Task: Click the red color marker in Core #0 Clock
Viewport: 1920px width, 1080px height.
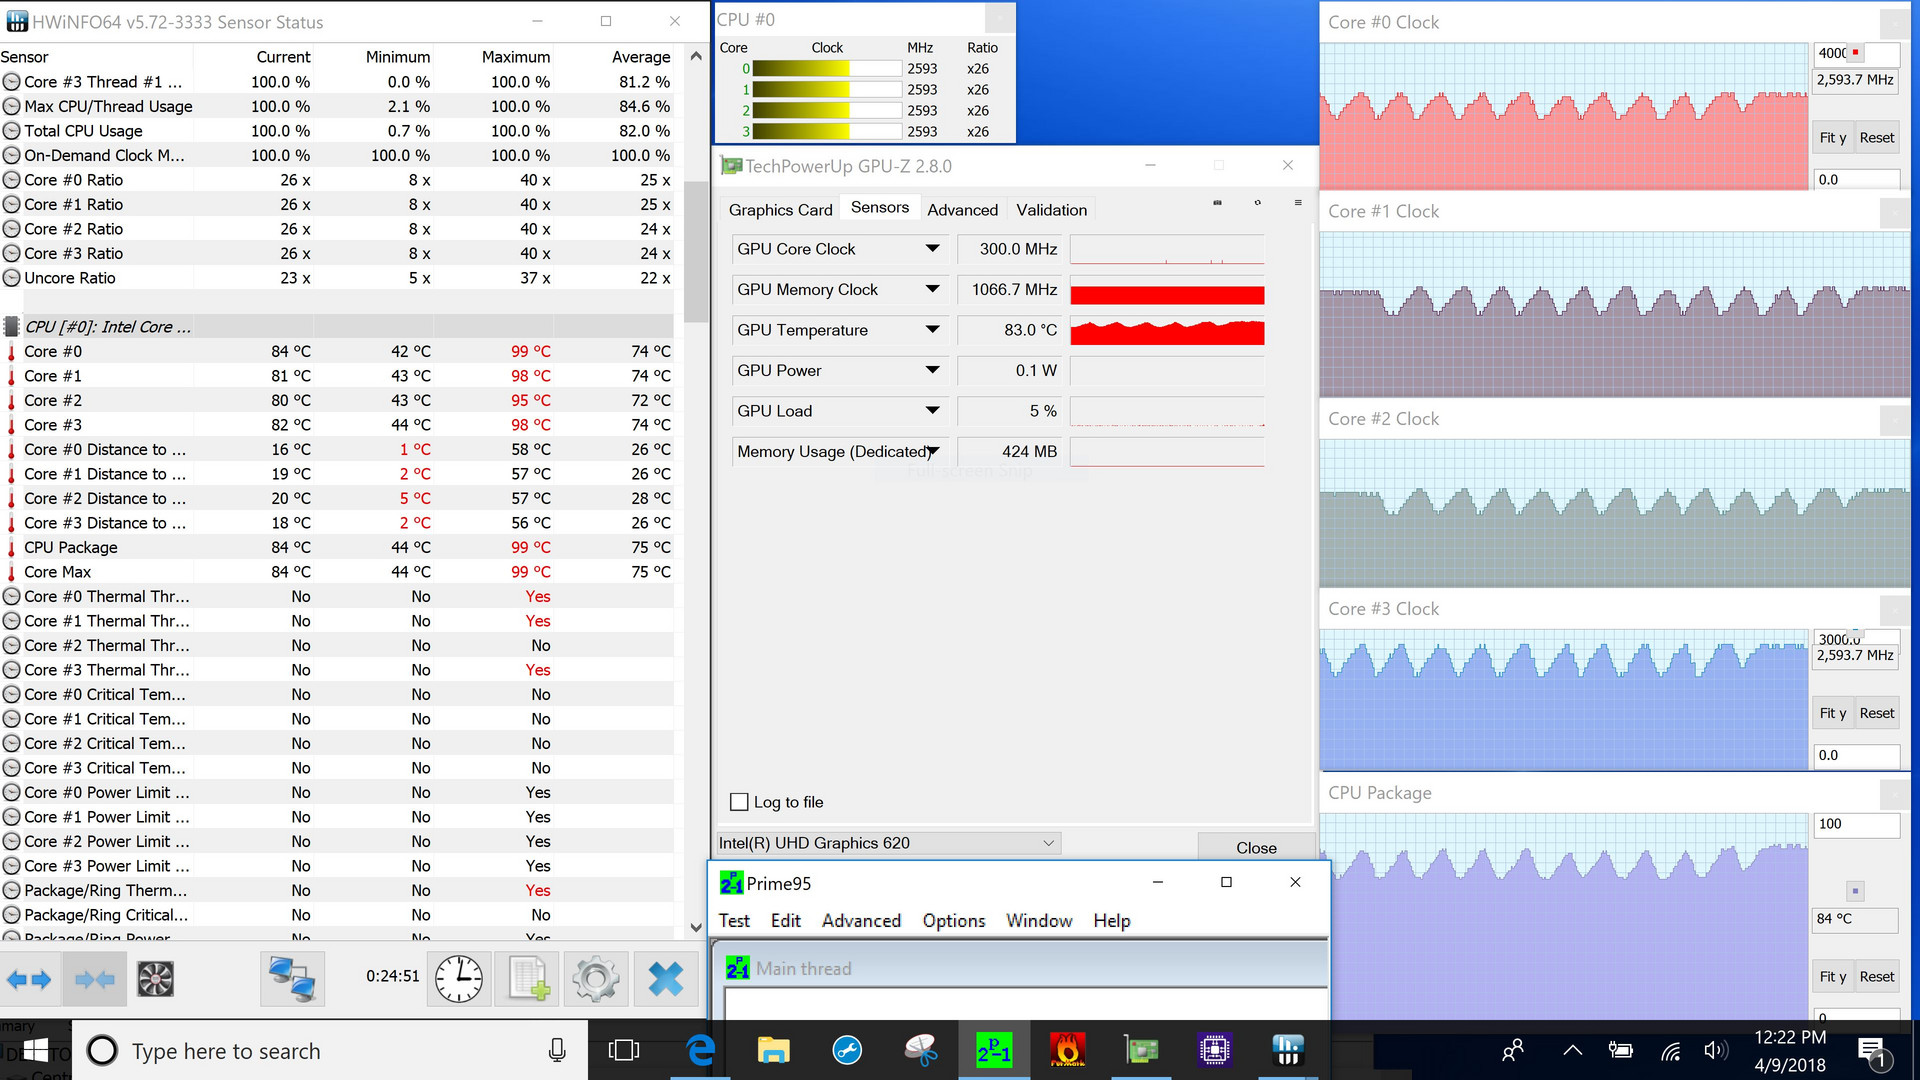Action: pos(1856,53)
